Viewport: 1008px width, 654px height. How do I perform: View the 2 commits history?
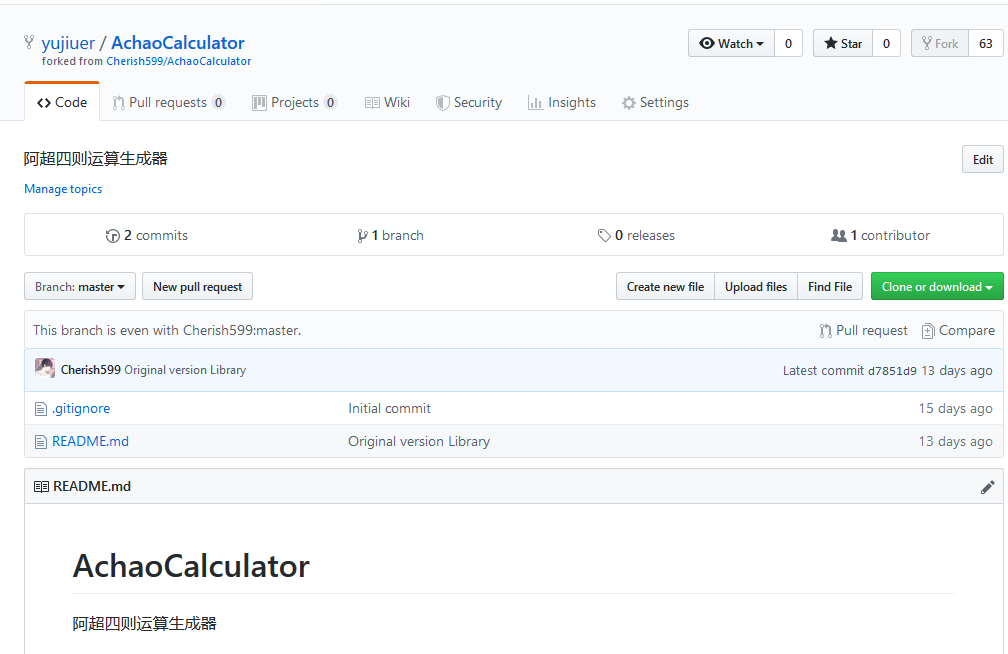147,235
